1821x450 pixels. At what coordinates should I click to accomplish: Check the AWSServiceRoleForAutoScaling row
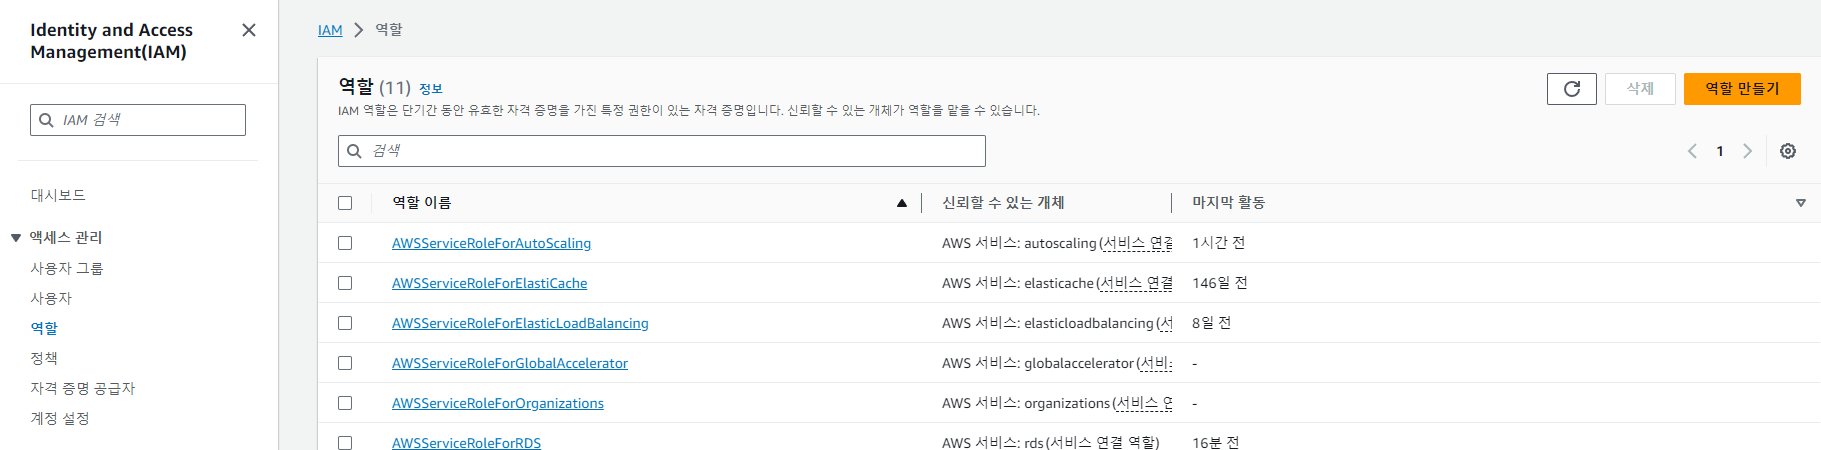(345, 243)
